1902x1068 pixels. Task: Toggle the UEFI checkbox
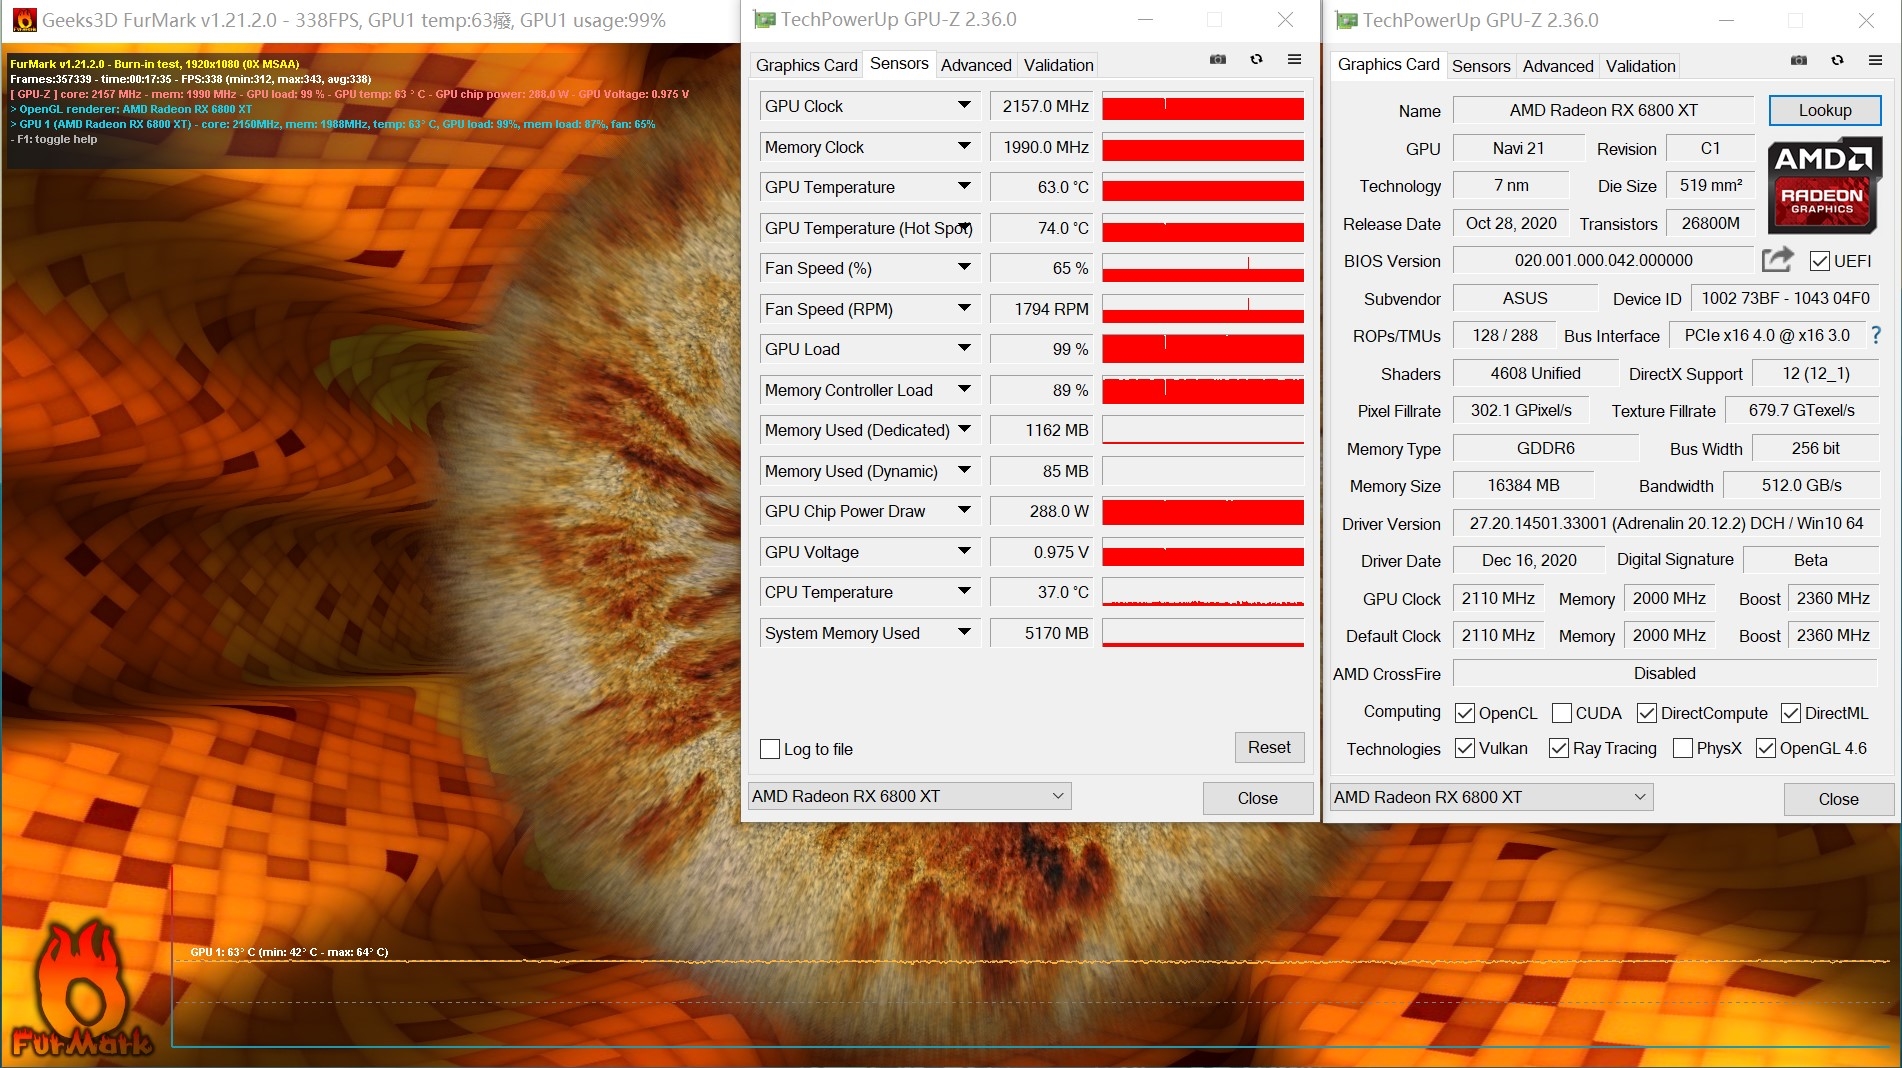point(1820,261)
